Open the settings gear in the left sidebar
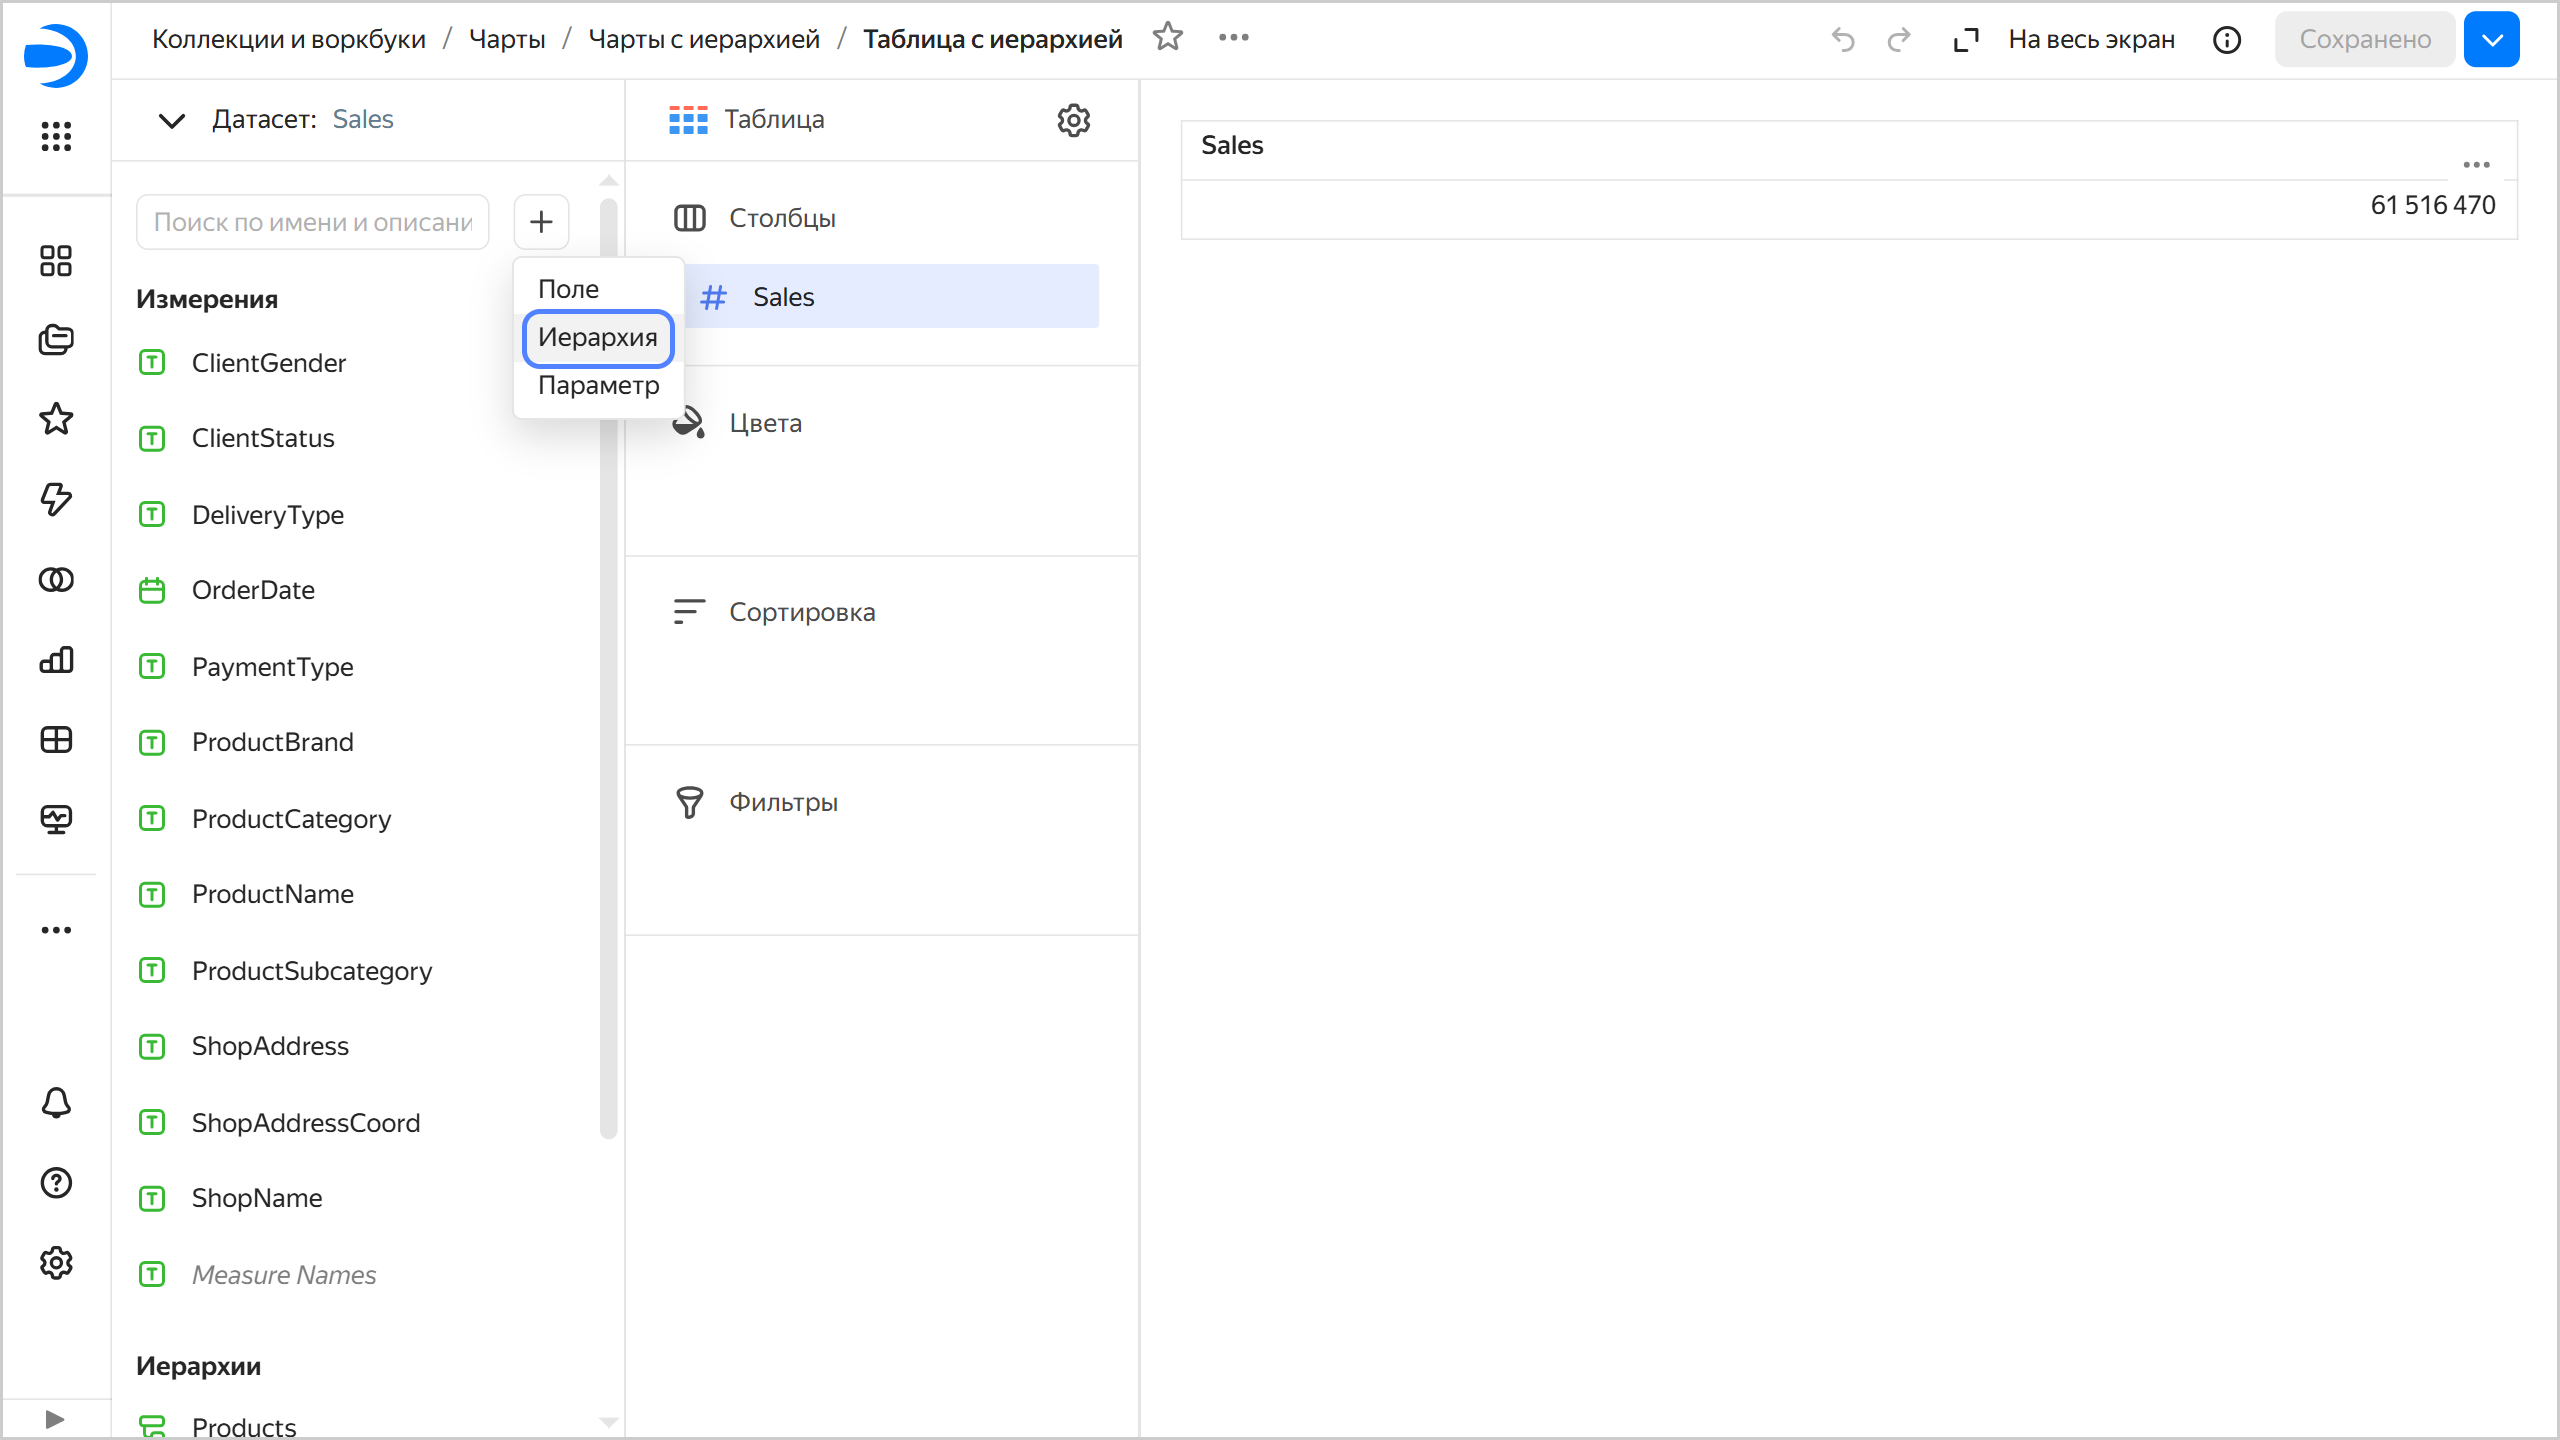This screenshot has height=1440, width=2560. pyautogui.click(x=56, y=1263)
